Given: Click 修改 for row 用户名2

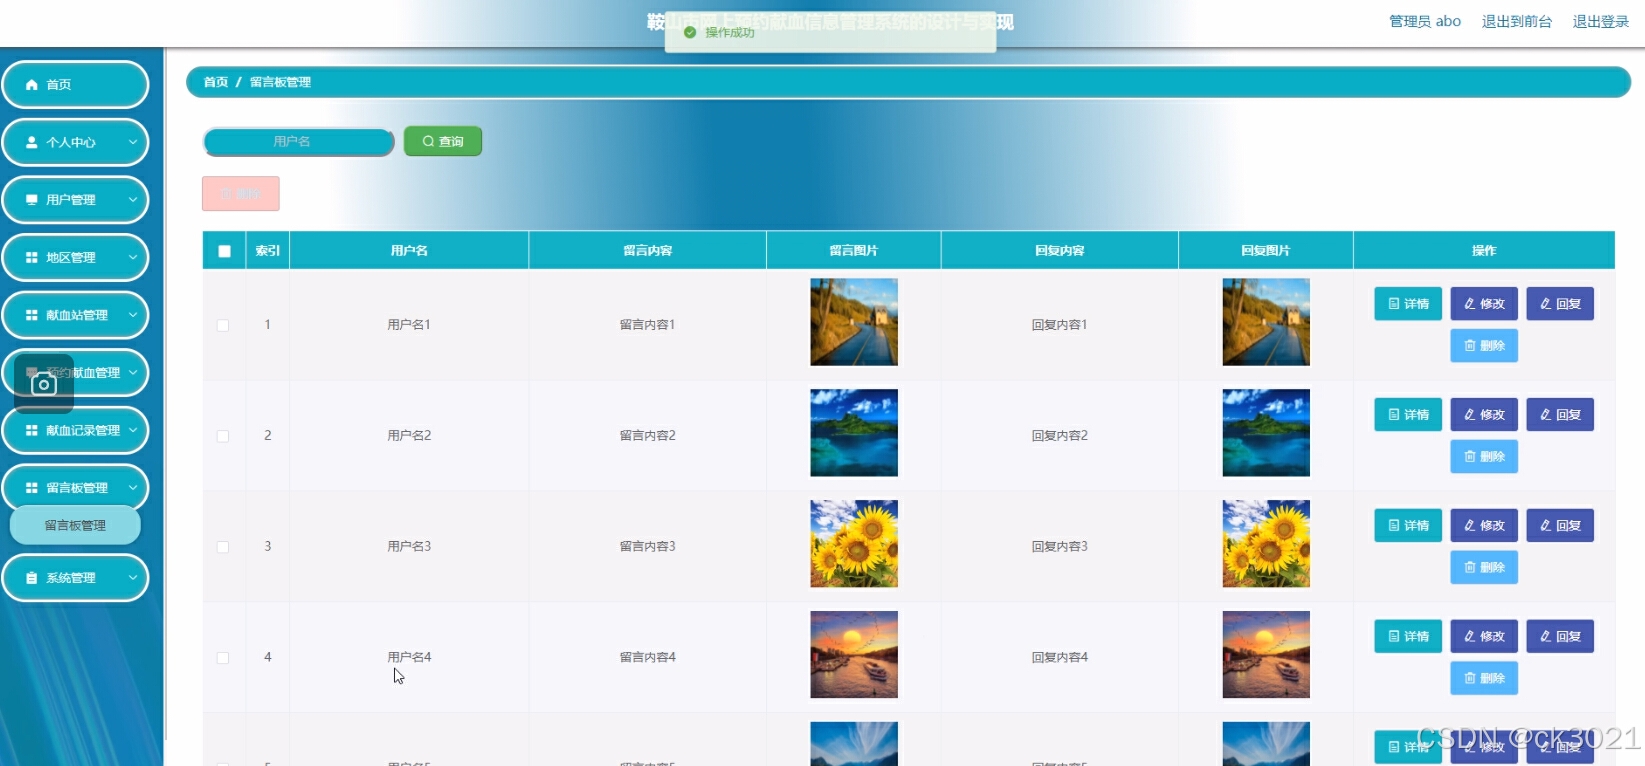Looking at the screenshot, I should 1484,415.
